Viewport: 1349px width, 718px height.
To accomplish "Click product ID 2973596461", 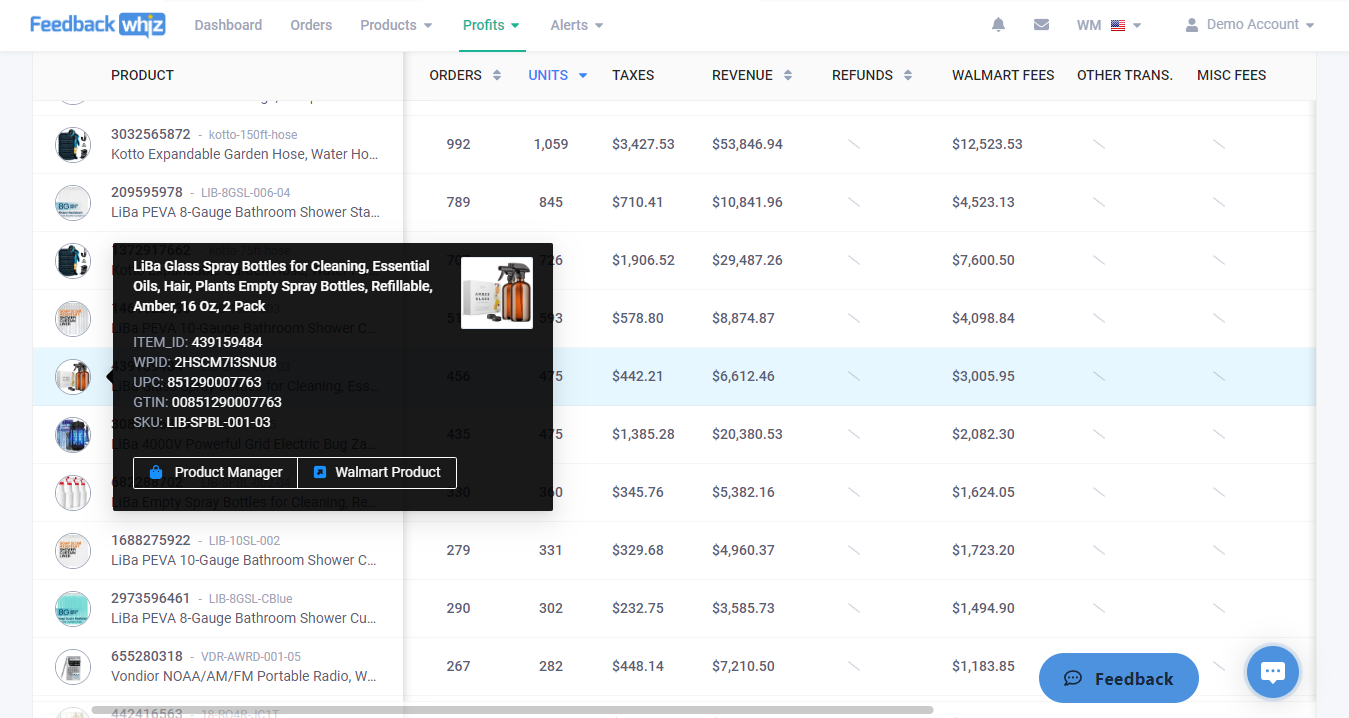I will click(151, 598).
